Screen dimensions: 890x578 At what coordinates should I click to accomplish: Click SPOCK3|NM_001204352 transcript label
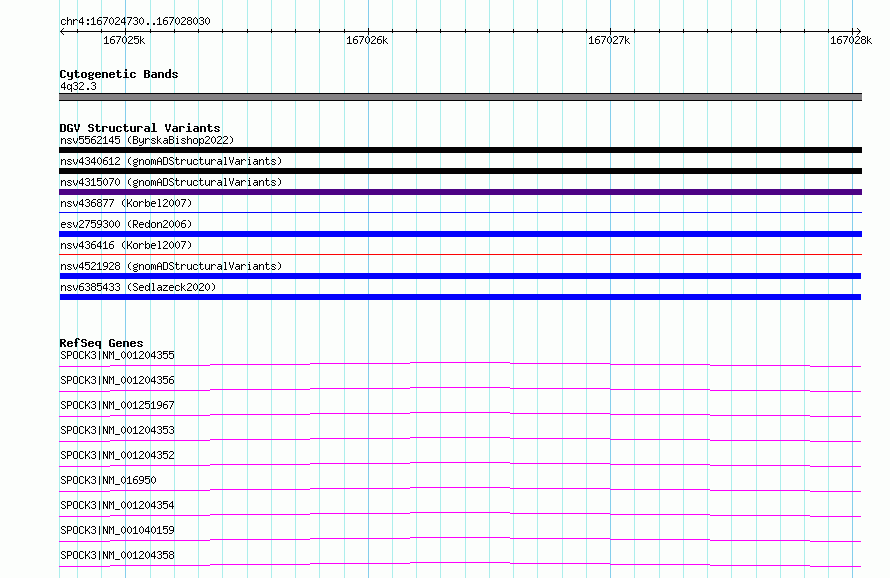coord(117,455)
